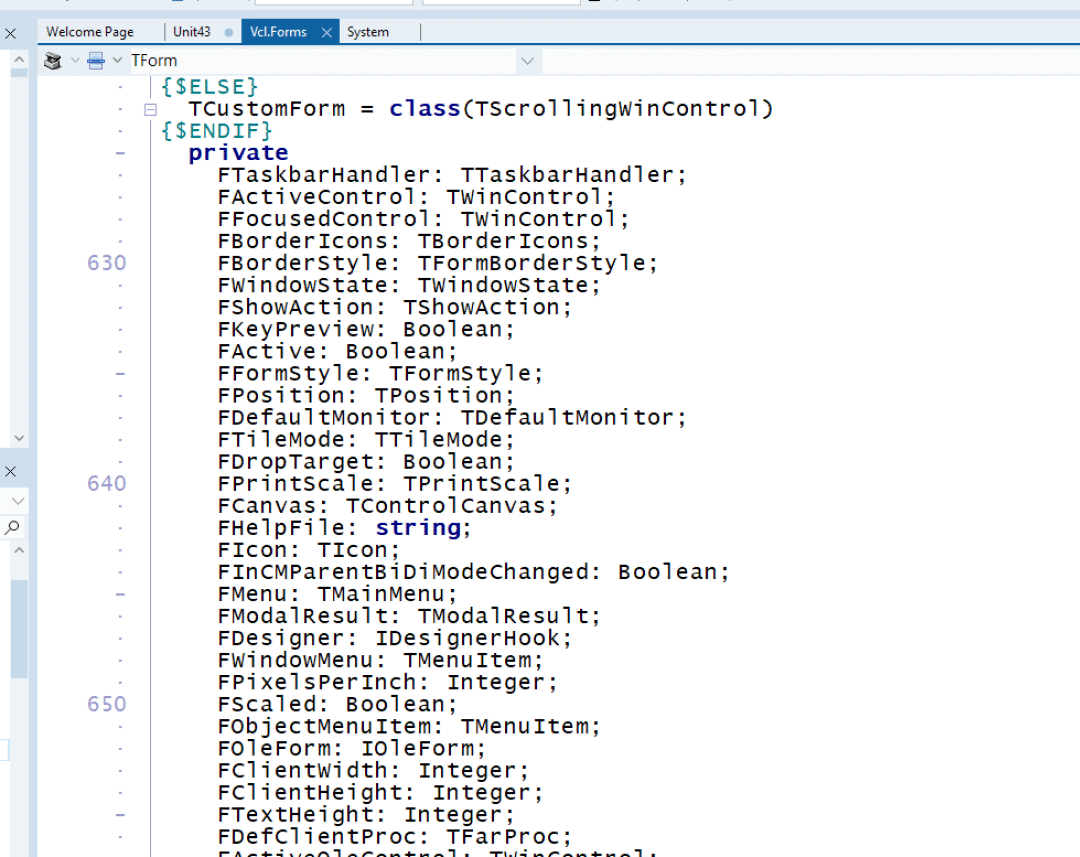The height and width of the screenshot is (857, 1080).
Task: Click the FBorderIcons declaration line
Action: [409, 241]
